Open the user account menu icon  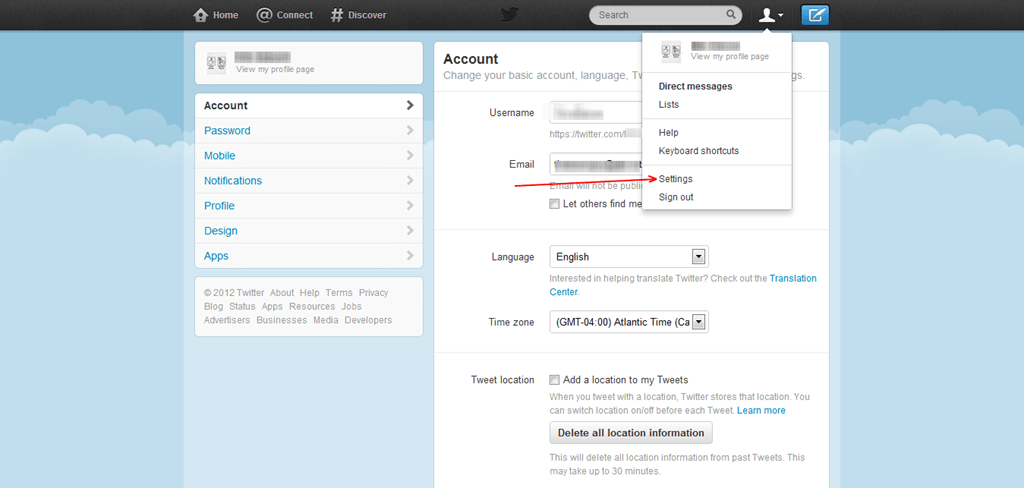click(x=770, y=15)
